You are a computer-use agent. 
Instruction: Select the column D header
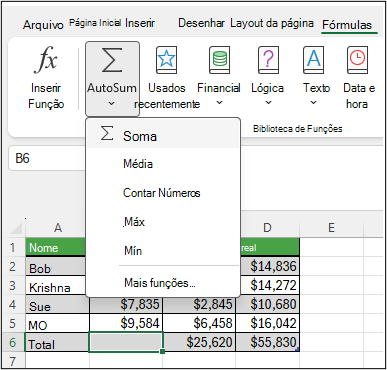coord(267,228)
